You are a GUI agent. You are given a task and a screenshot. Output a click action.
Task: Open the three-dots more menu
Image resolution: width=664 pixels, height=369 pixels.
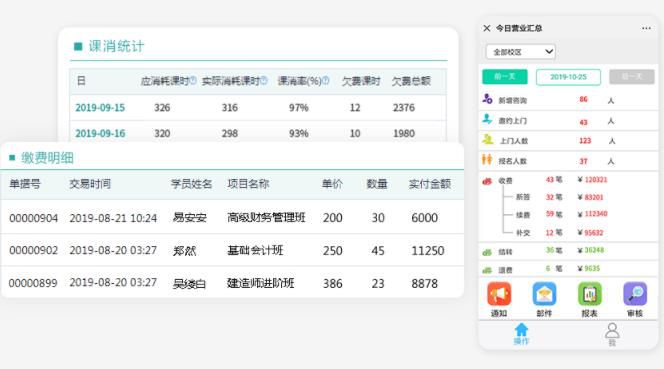(x=646, y=28)
